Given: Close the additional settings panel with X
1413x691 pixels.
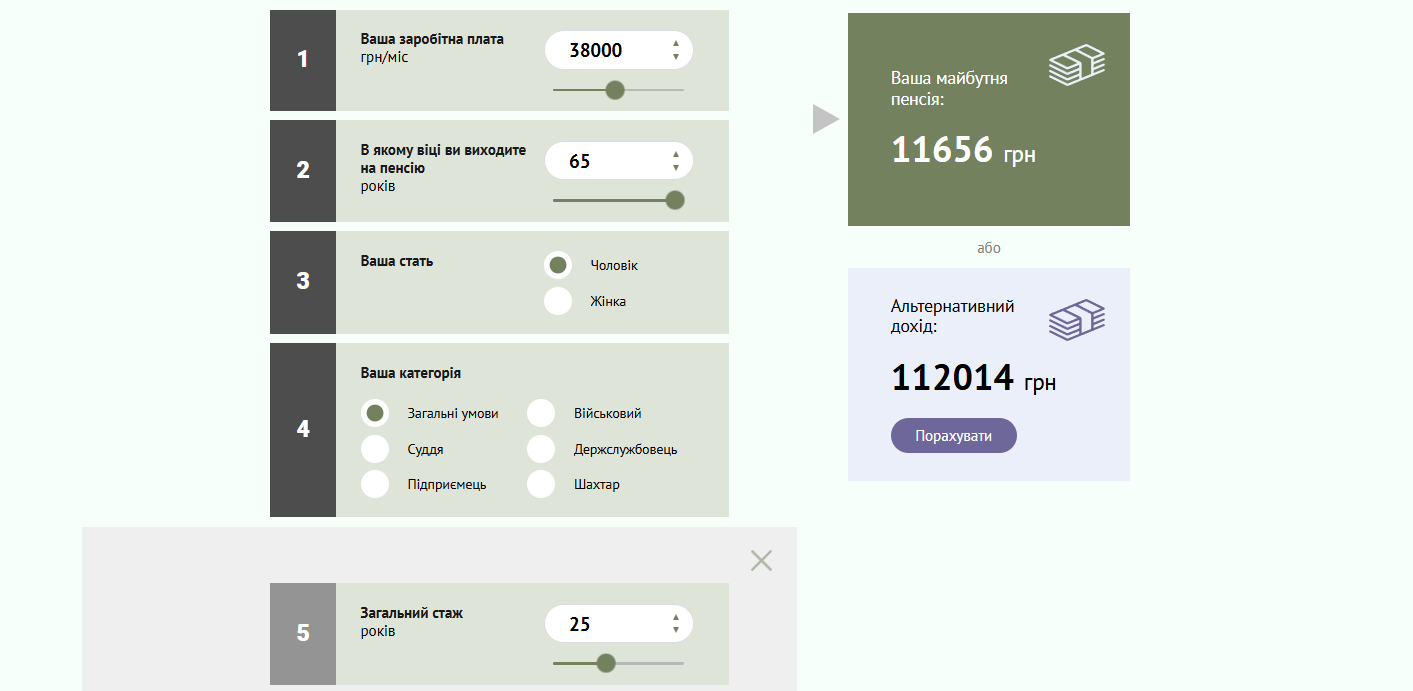Looking at the screenshot, I should point(761,561).
